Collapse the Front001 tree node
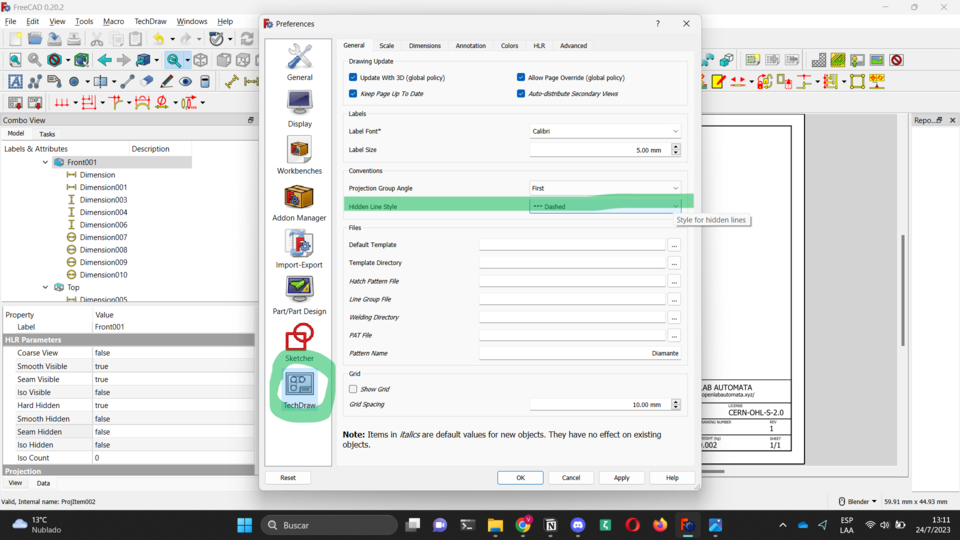The height and width of the screenshot is (540, 960). click(x=45, y=162)
